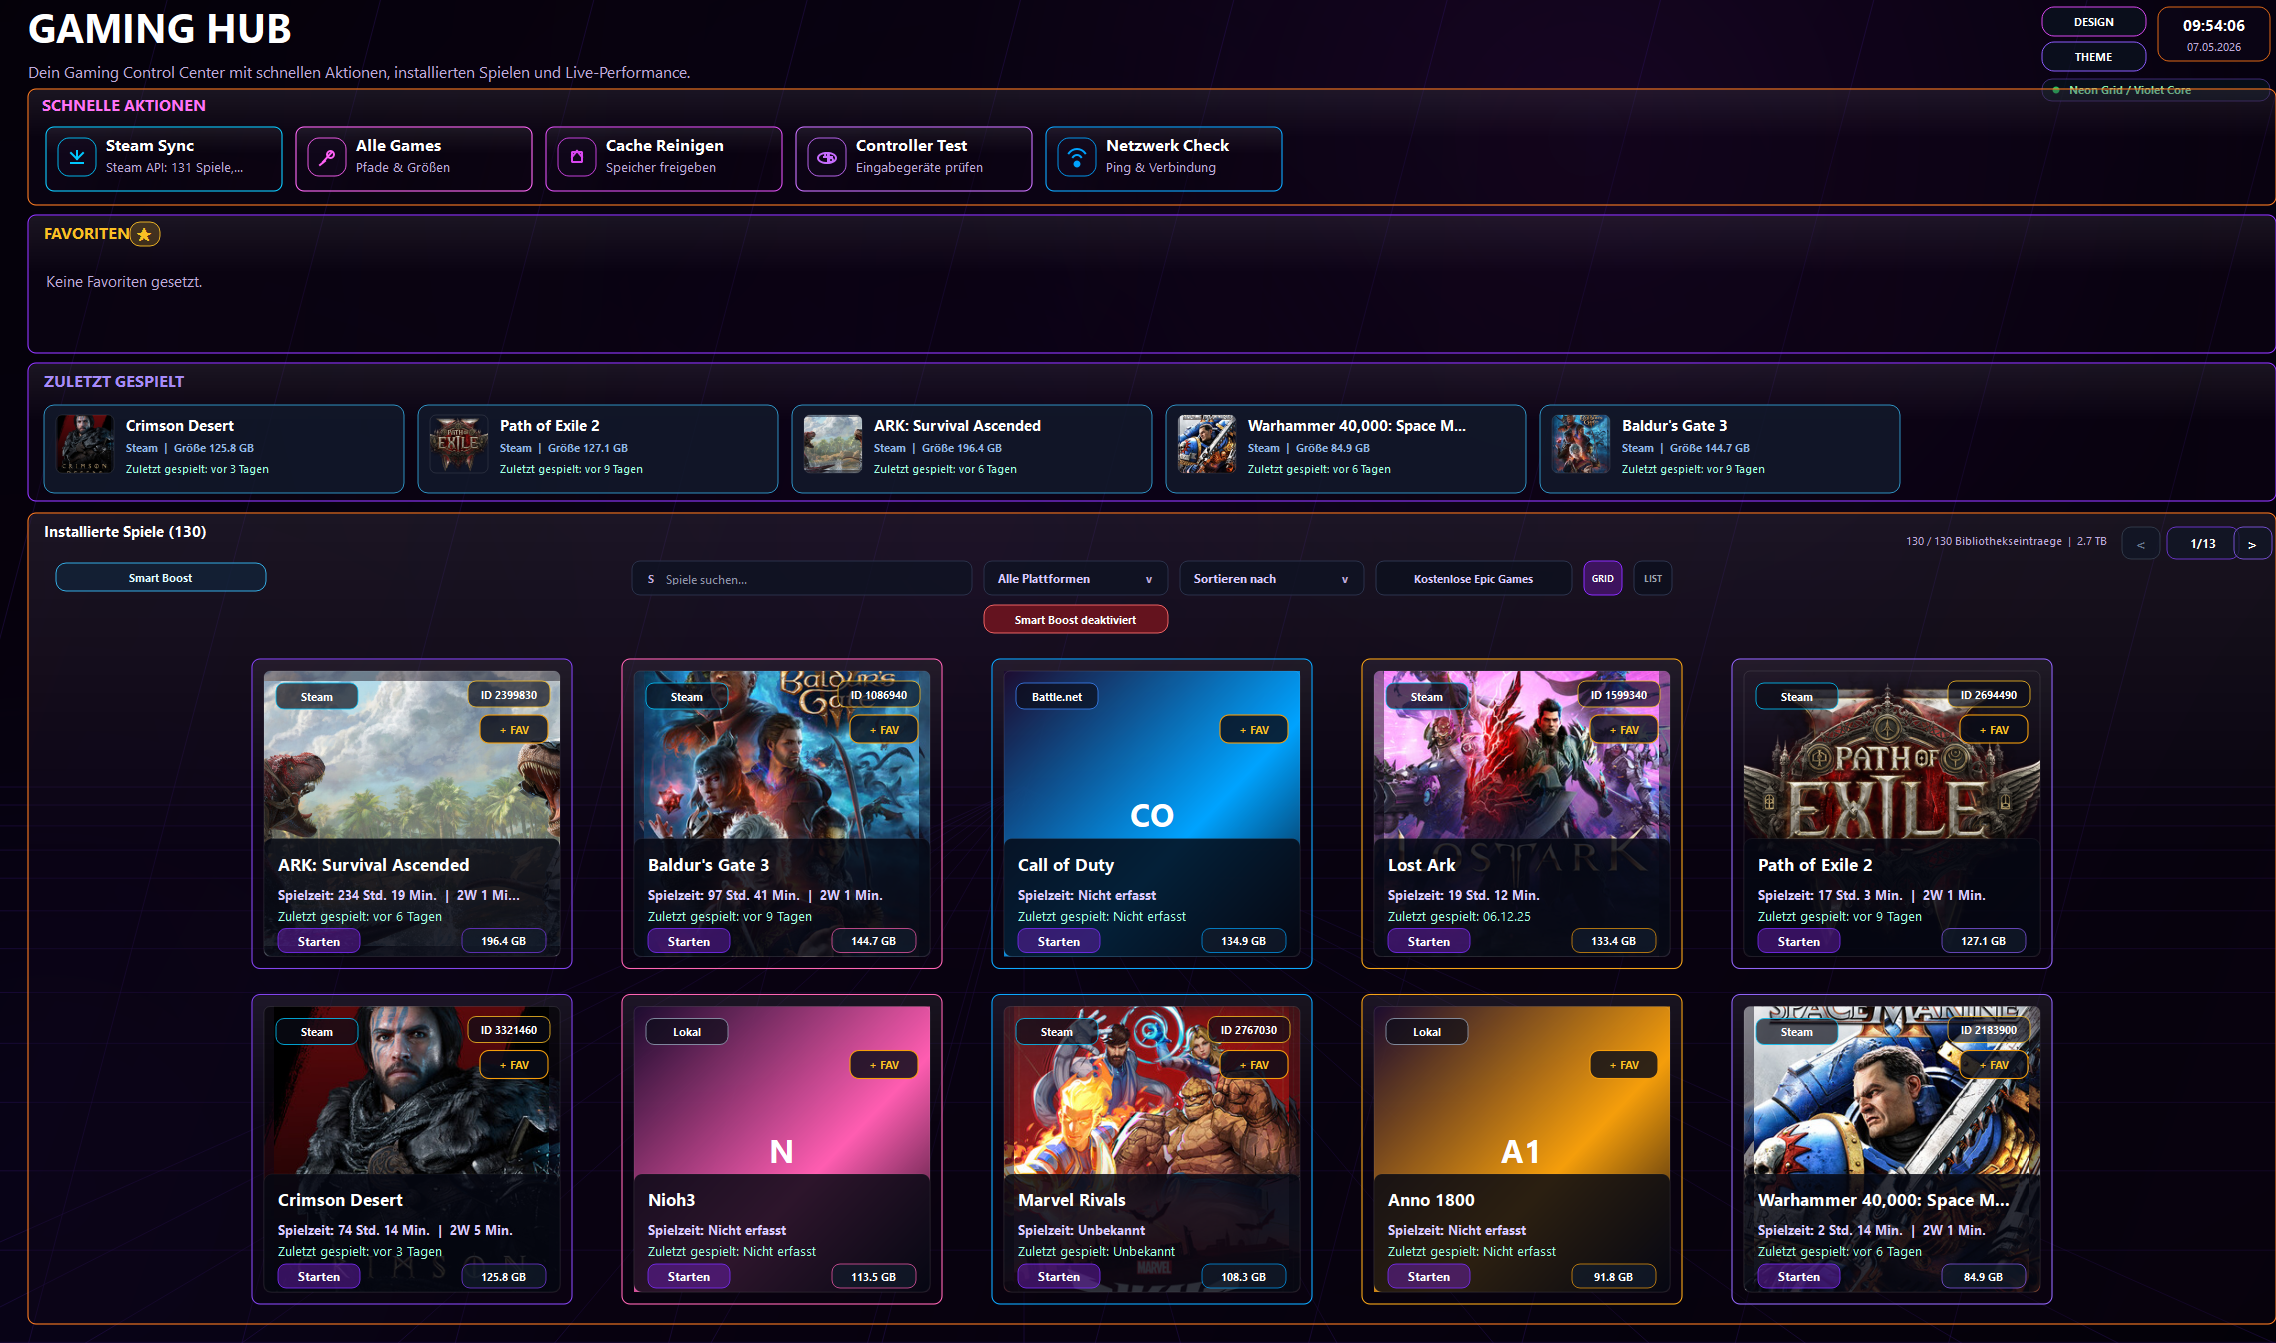Click ID 2767030 badge on Marvel Rivals
2276x1343 pixels.
pos(1249,1030)
